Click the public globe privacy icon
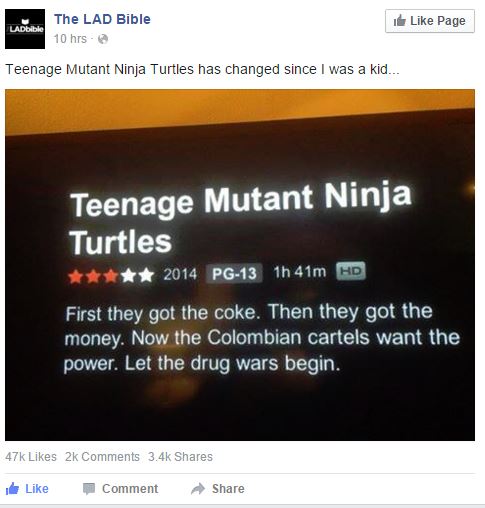 103,39
